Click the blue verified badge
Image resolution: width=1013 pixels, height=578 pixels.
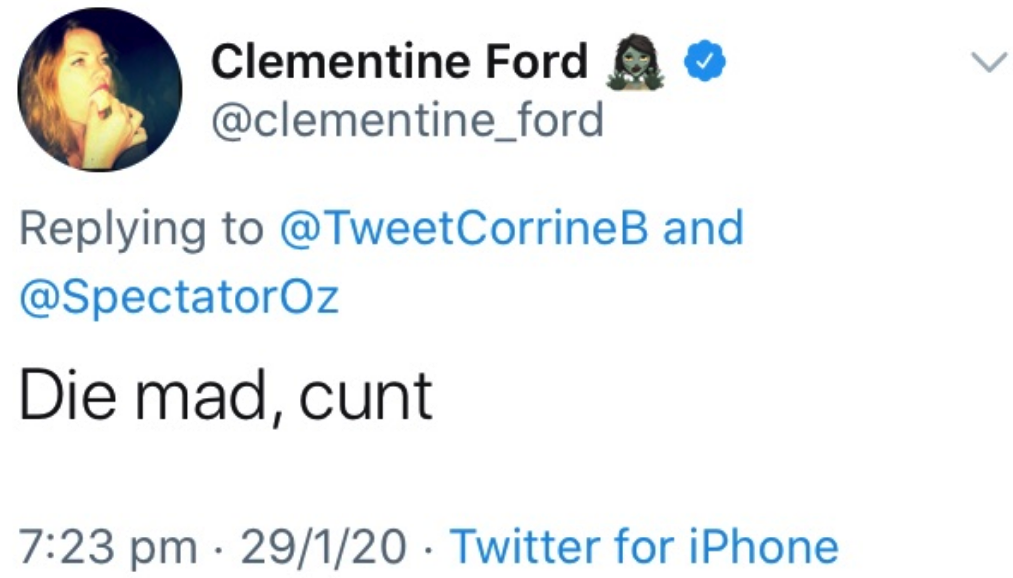[x=703, y=64]
